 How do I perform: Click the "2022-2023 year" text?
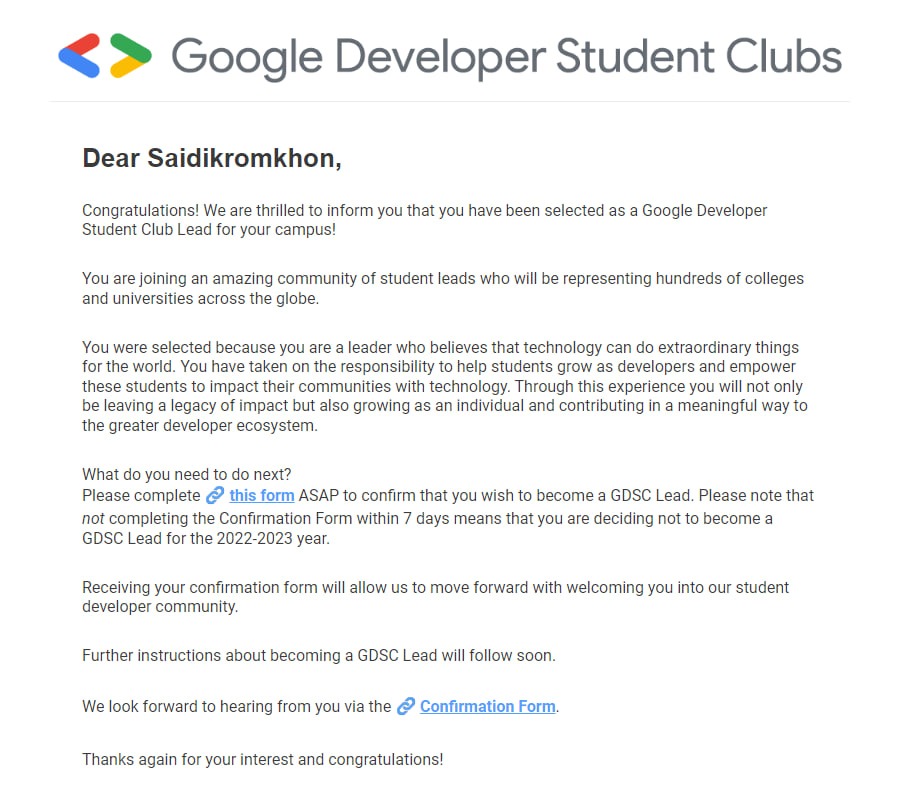pos(273,538)
